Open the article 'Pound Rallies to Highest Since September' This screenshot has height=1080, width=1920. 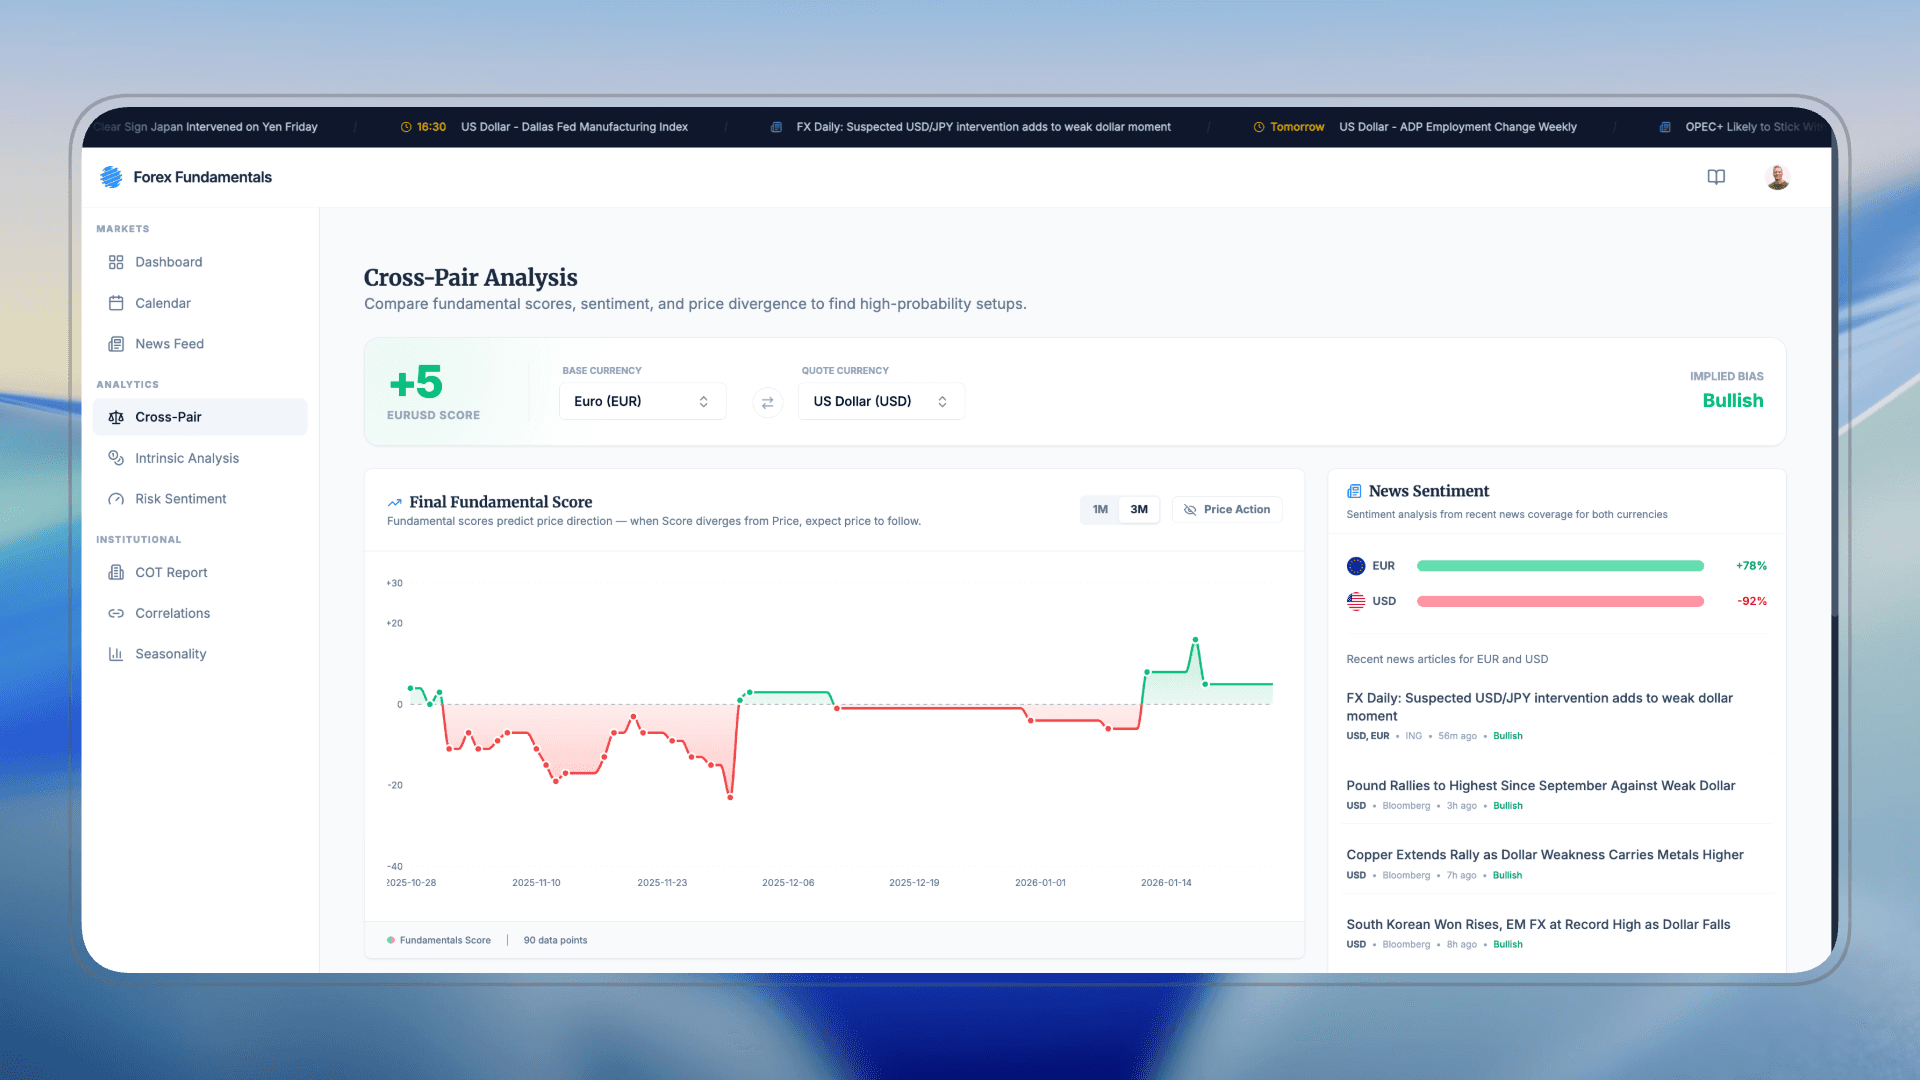[x=1540, y=785]
